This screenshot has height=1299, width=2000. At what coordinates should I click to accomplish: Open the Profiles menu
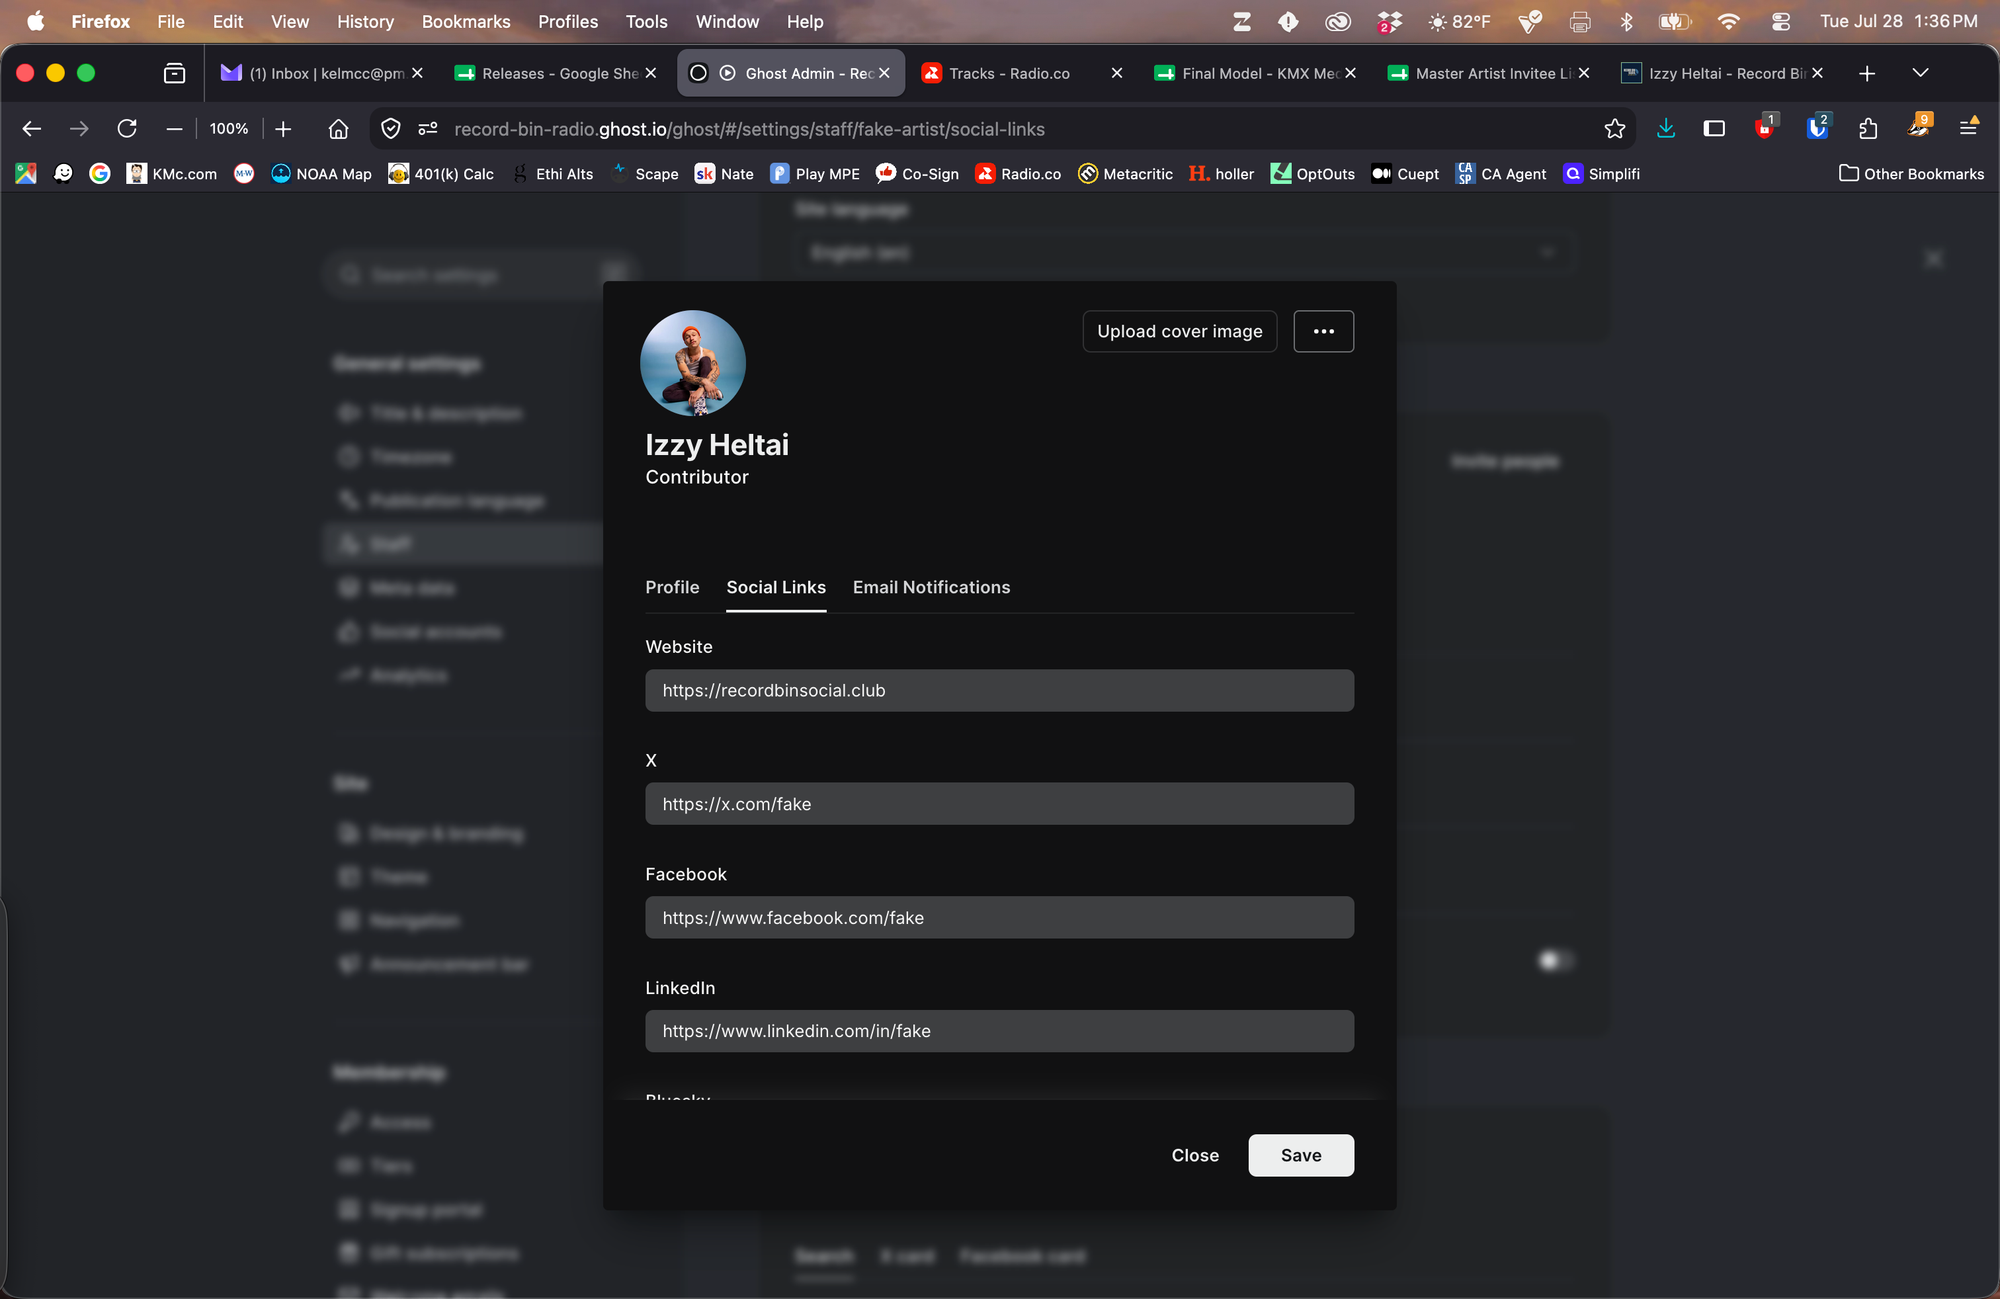click(x=568, y=21)
